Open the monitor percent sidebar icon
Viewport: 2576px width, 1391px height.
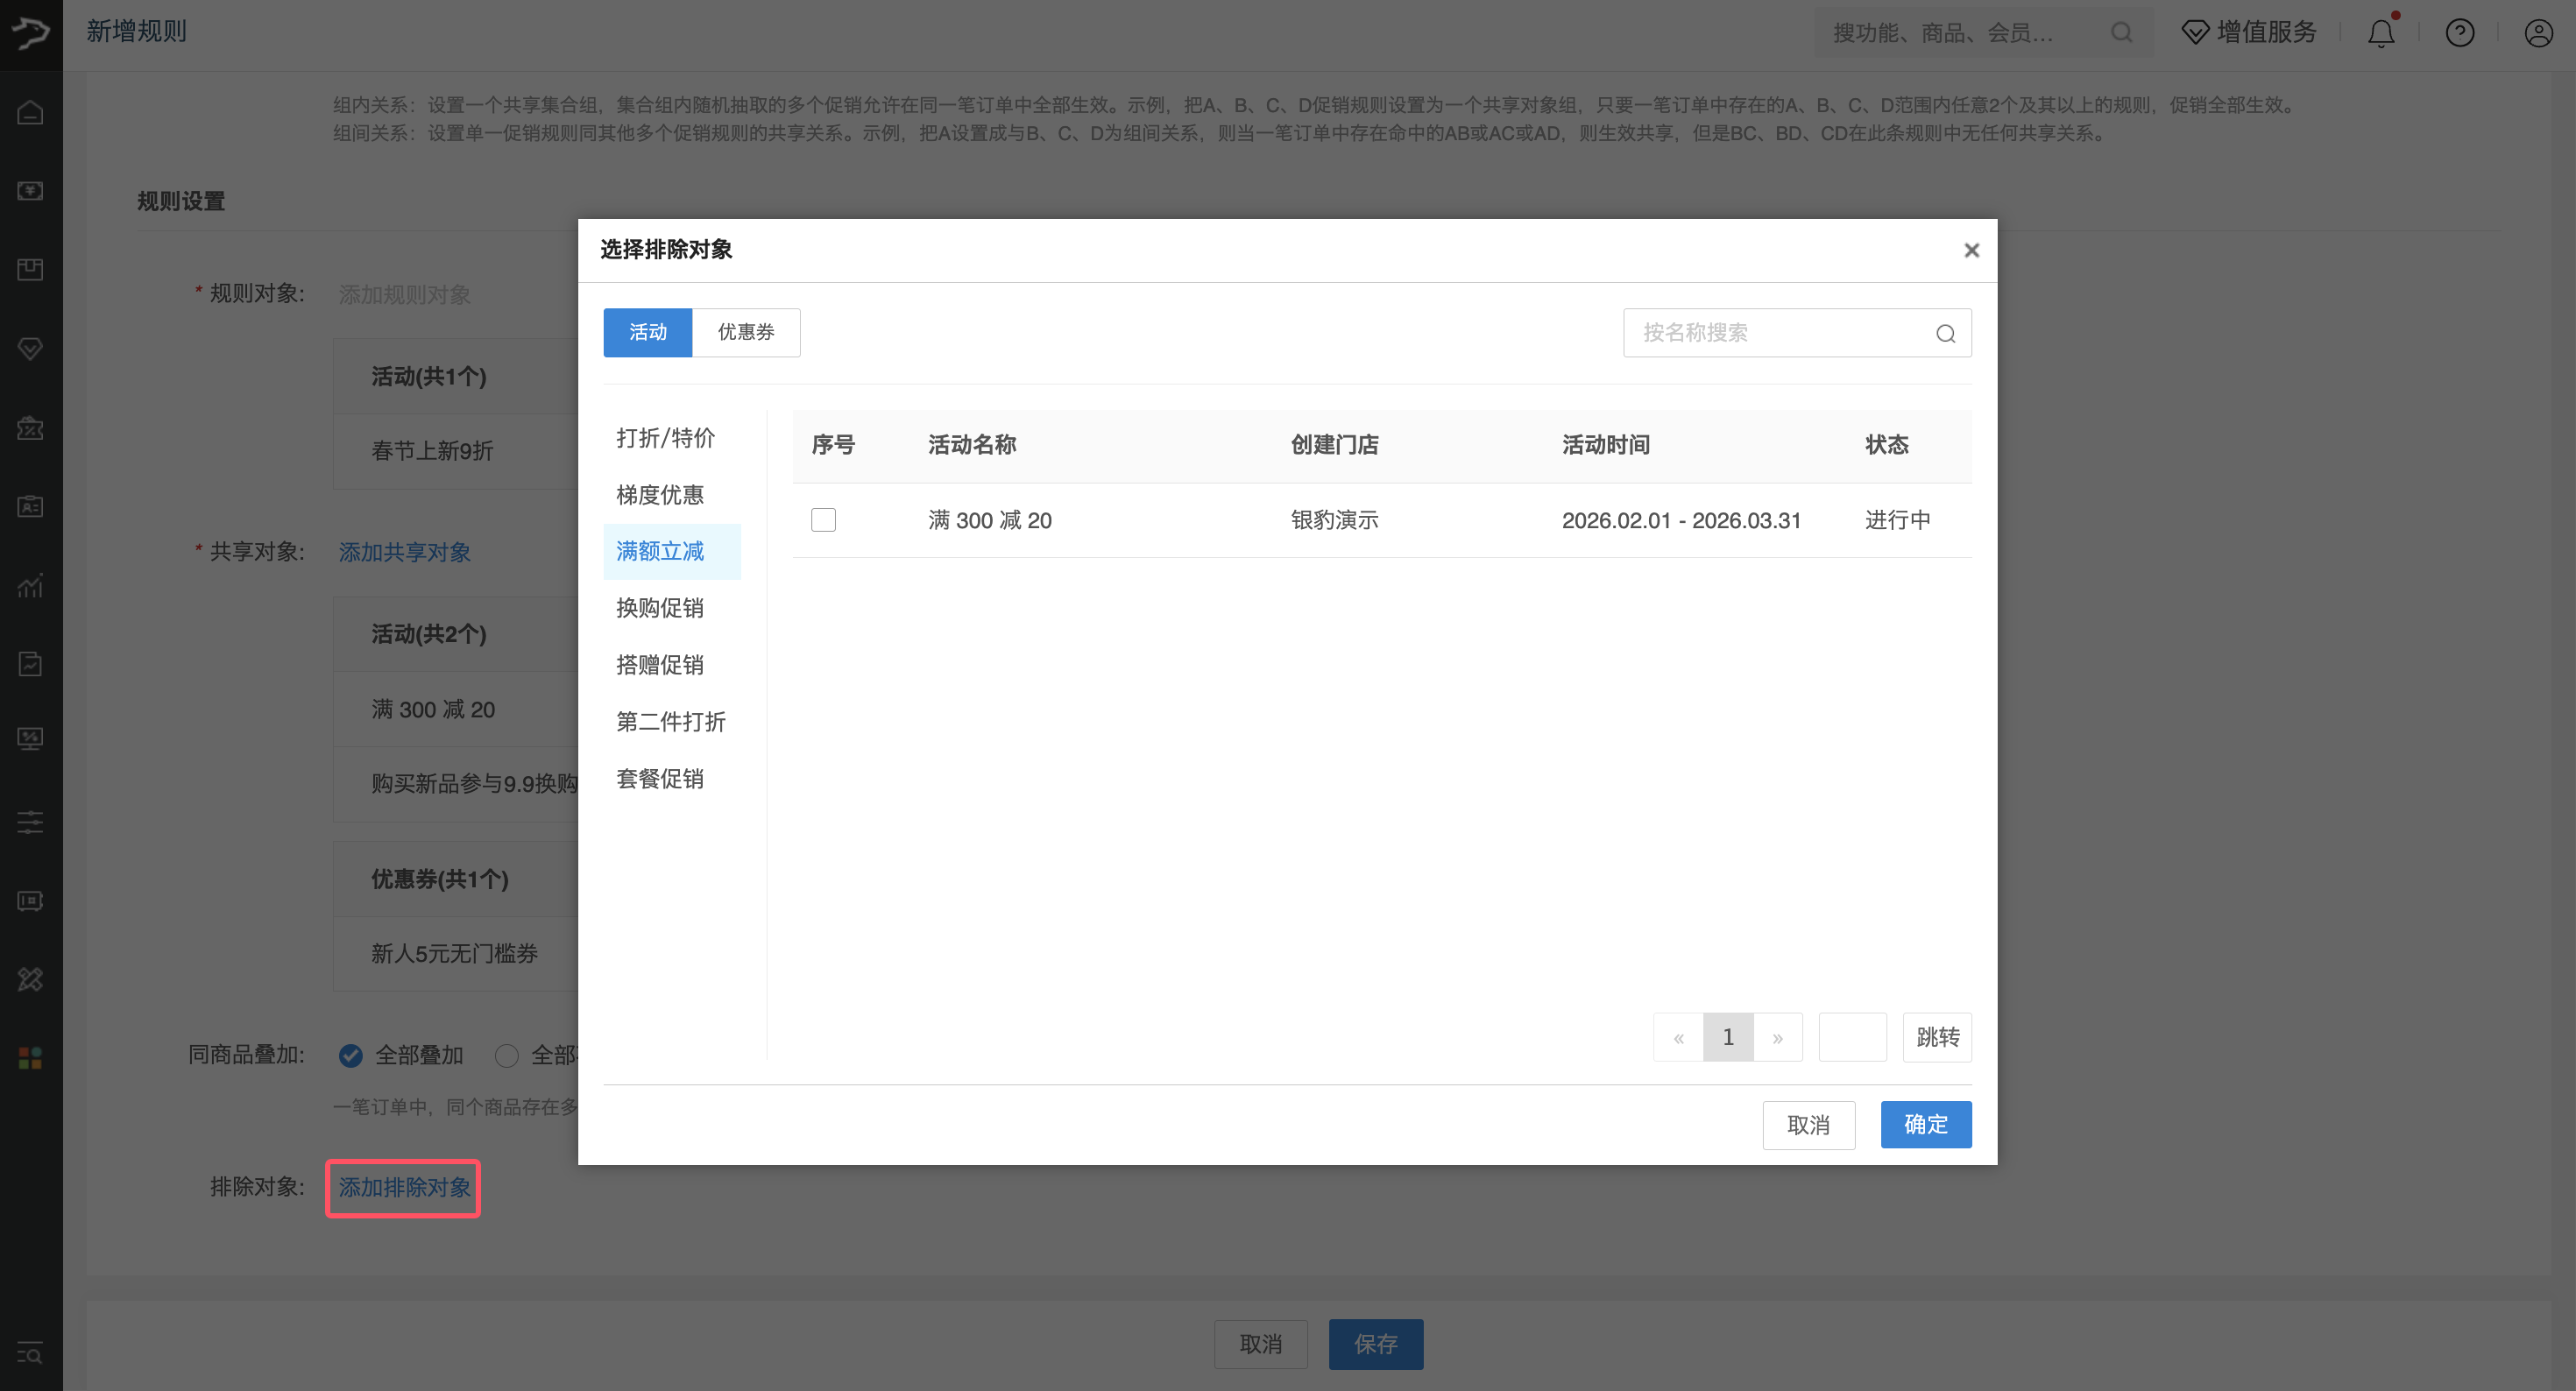click(31, 739)
